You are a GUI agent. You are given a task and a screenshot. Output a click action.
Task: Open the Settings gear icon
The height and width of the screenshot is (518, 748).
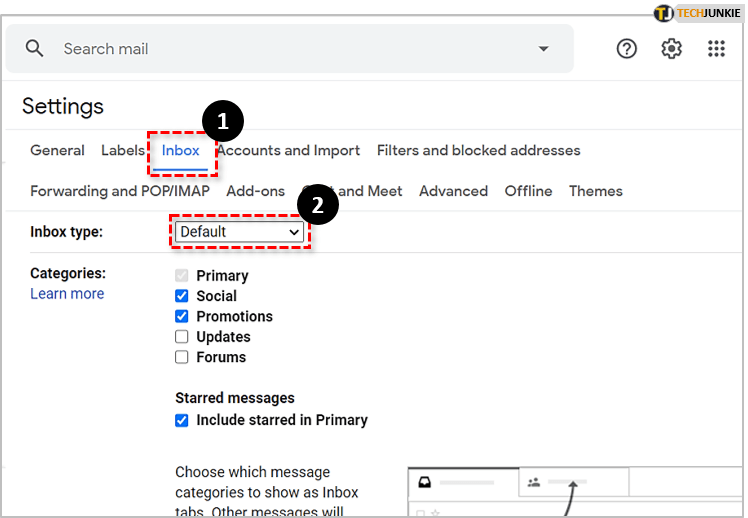[672, 49]
